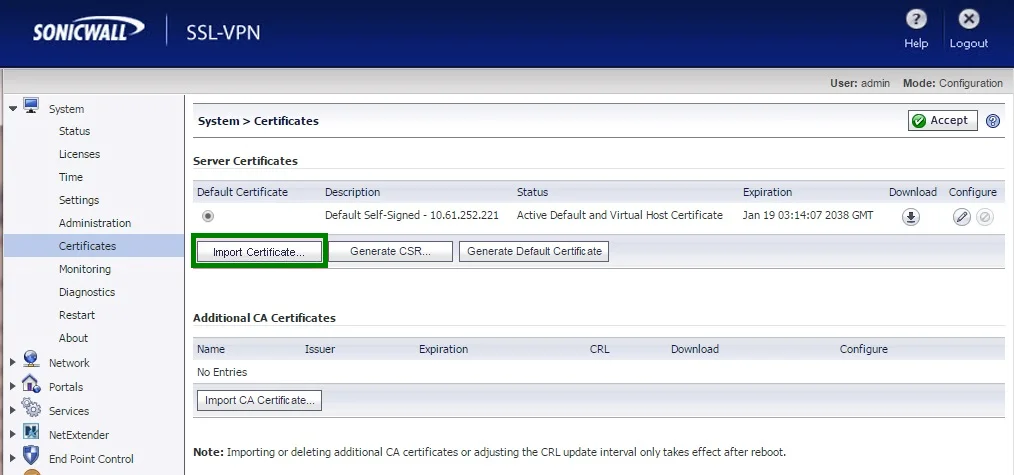Download the Default Self-Signed certificate
The height and width of the screenshot is (475, 1014).
(911, 217)
